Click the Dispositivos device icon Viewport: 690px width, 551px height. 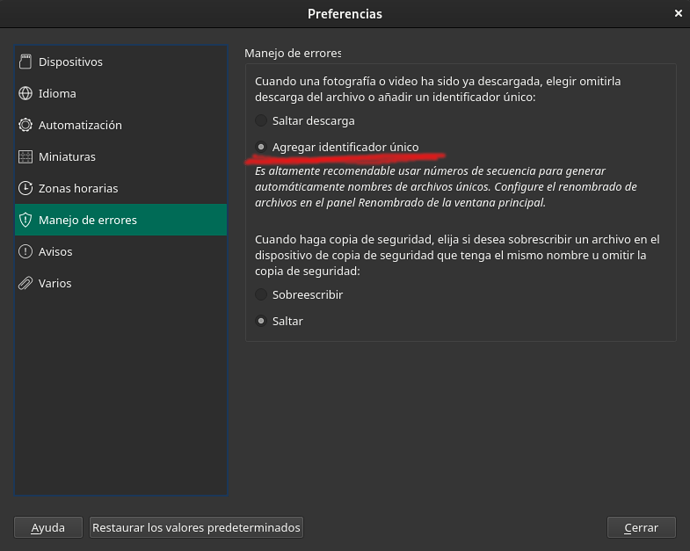point(26,62)
